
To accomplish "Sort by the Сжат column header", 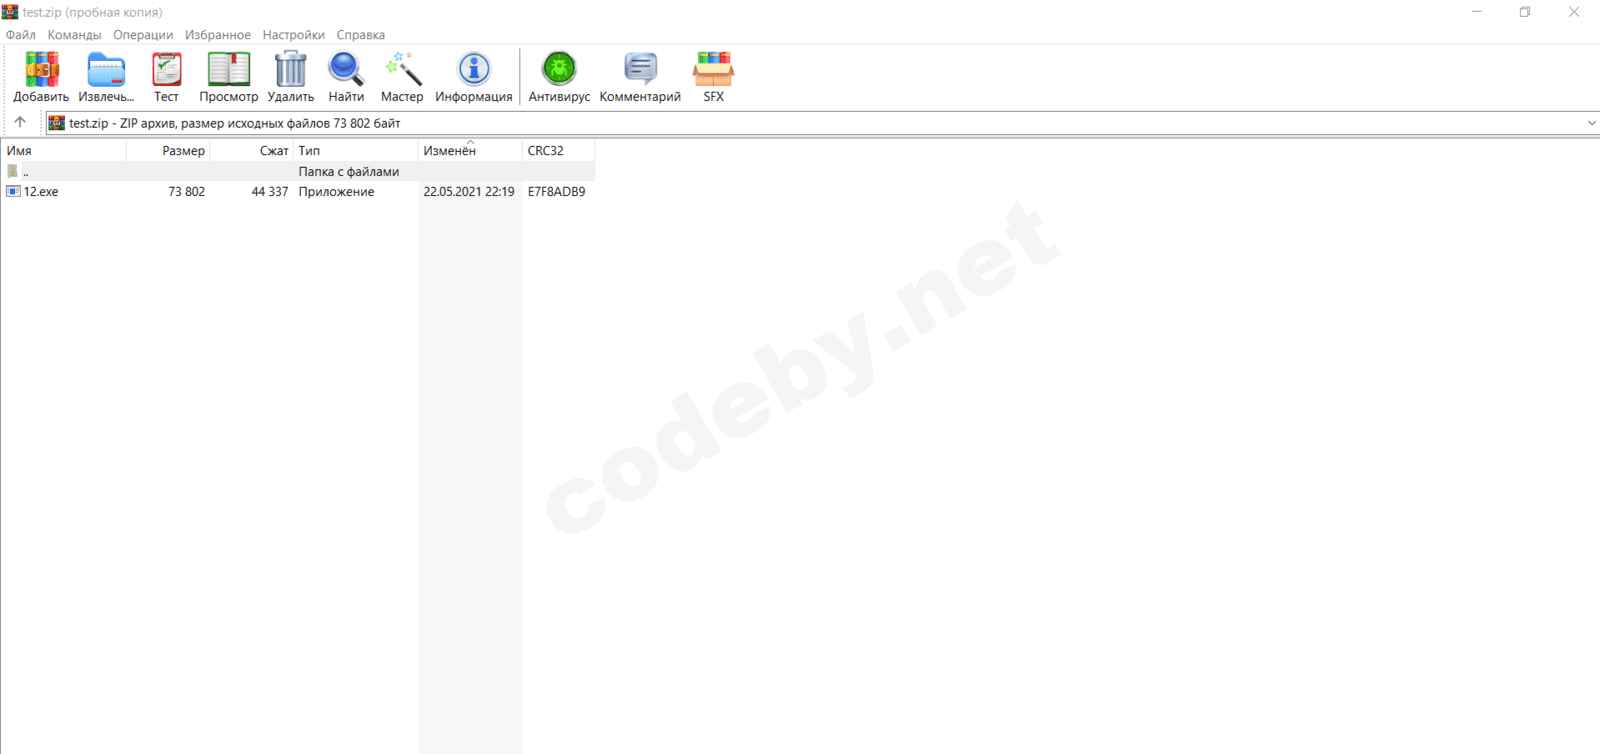I will pyautogui.click(x=252, y=151).
